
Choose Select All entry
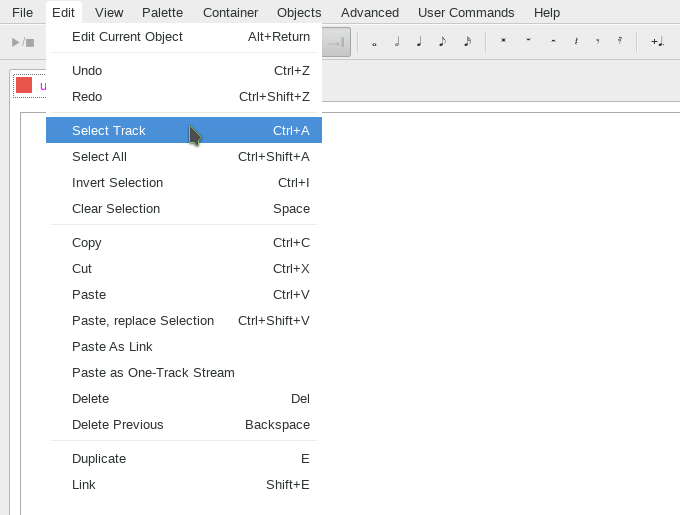[x=184, y=156]
